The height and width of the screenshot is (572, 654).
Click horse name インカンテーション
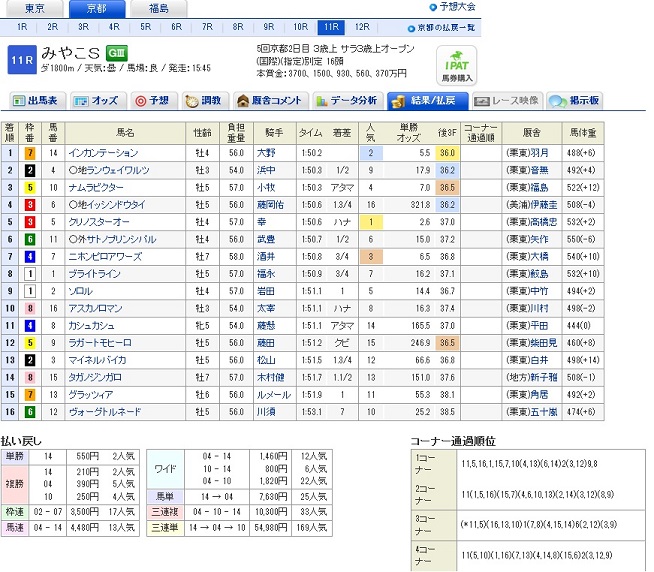click(x=102, y=153)
